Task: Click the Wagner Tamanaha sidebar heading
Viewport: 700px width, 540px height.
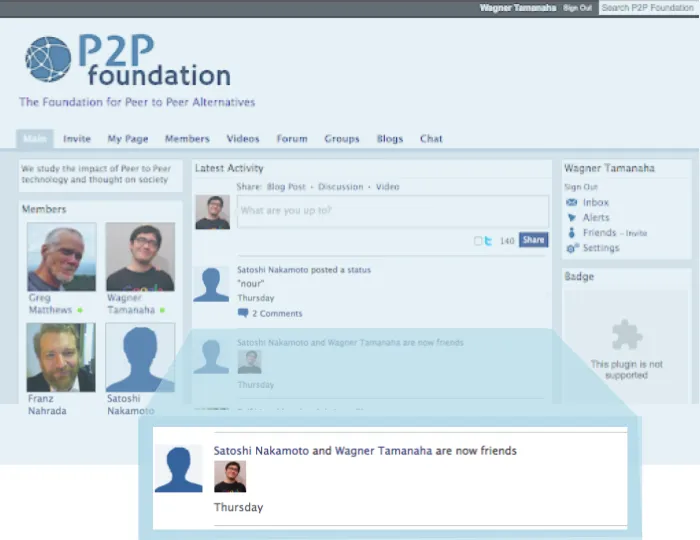Action: (x=609, y=168)
